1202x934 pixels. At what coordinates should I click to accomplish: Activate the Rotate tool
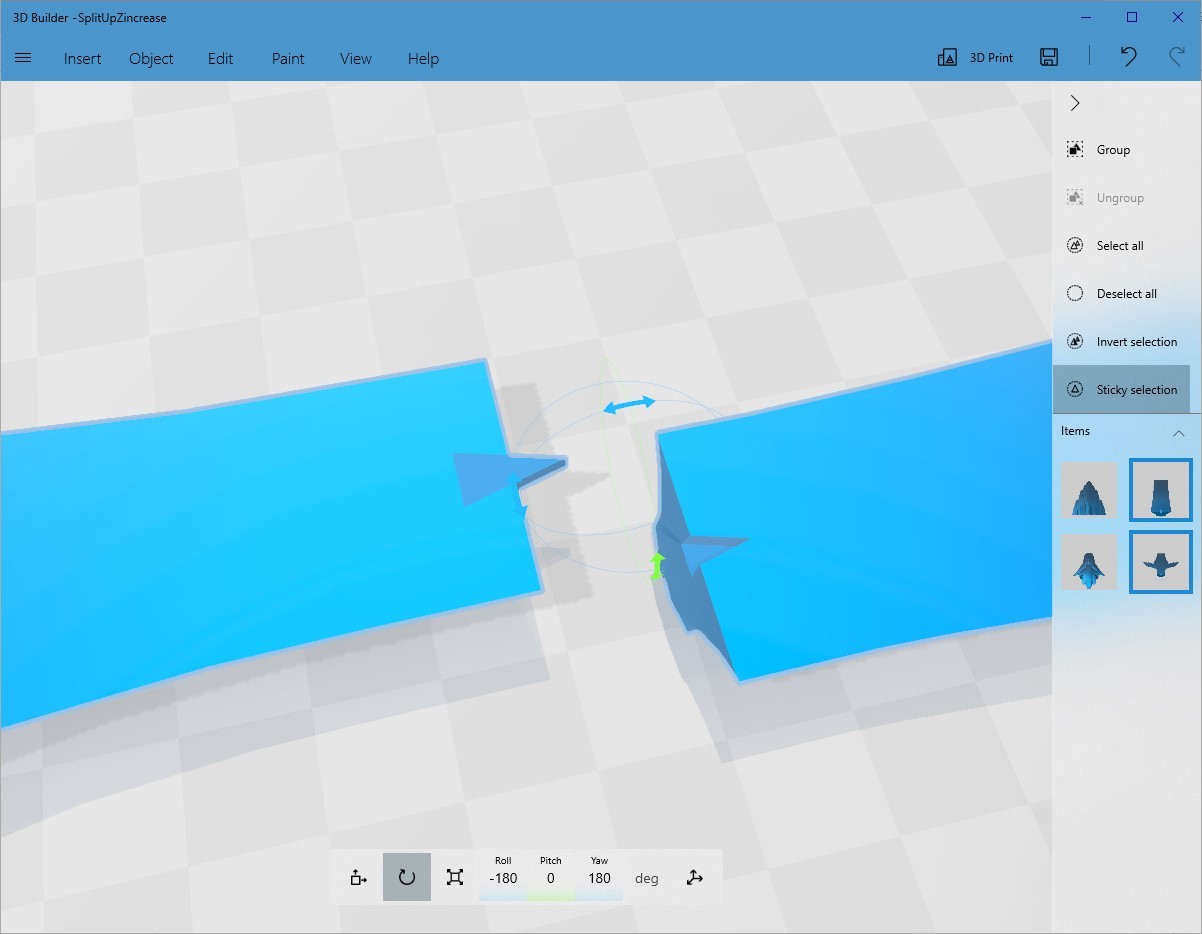coord(406,877)
